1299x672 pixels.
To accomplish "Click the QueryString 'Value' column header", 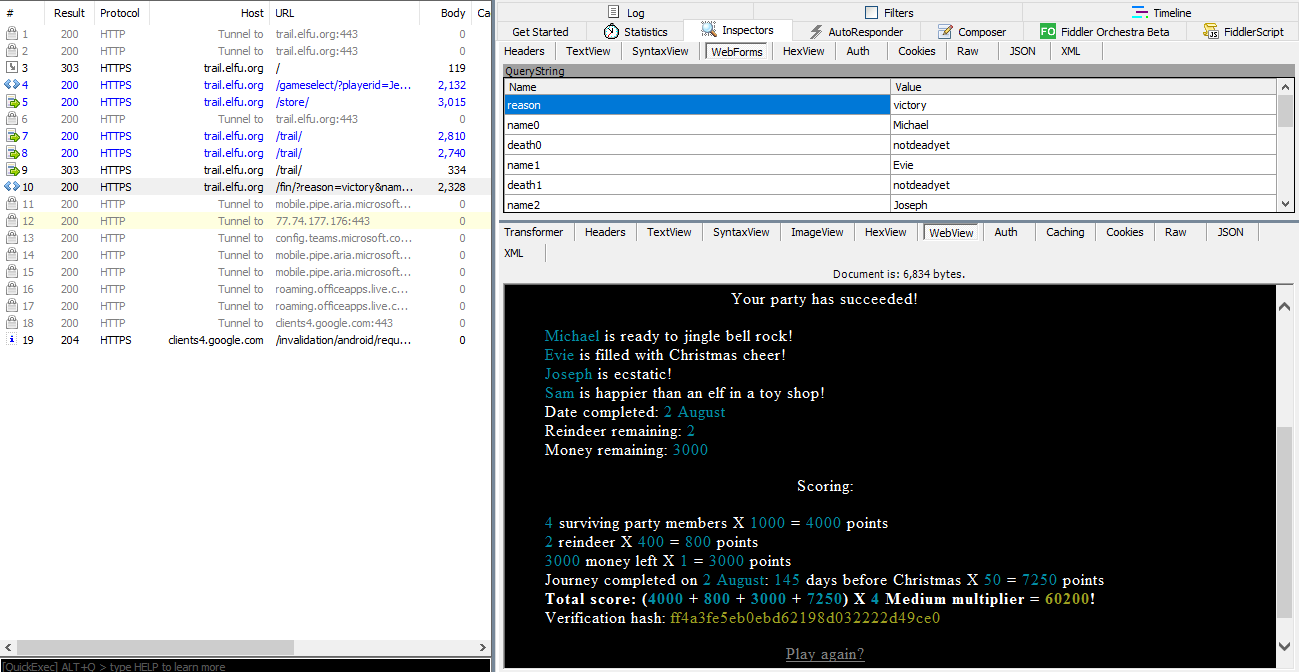I will tap(1084, 87).
